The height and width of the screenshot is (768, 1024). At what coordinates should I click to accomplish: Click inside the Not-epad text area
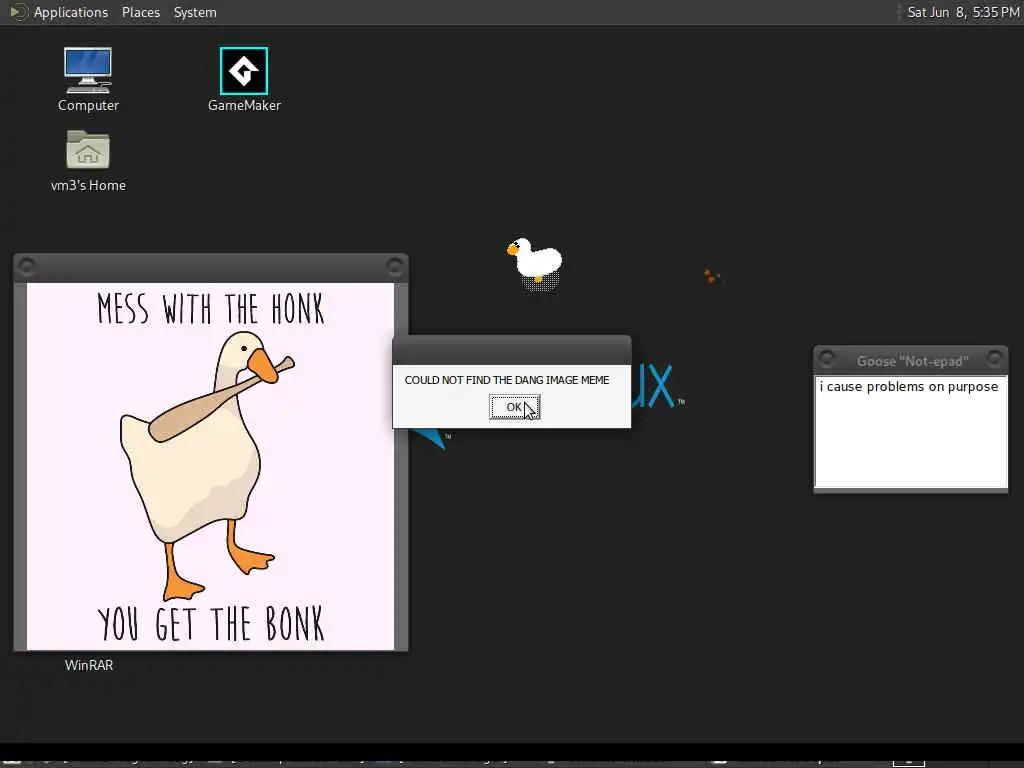[911, 431]
